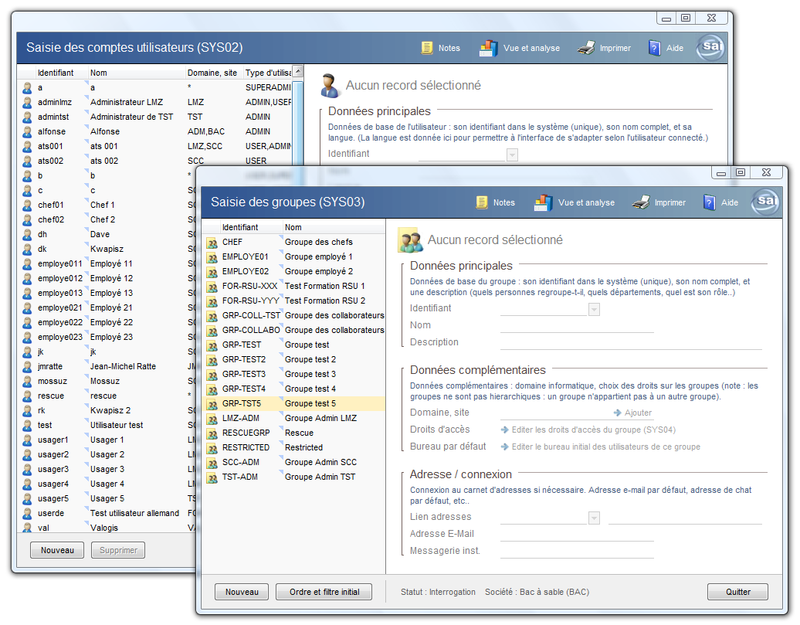800x625 pixels.
Task: Sort groups list by Identifiant column header
Action: 240,228
